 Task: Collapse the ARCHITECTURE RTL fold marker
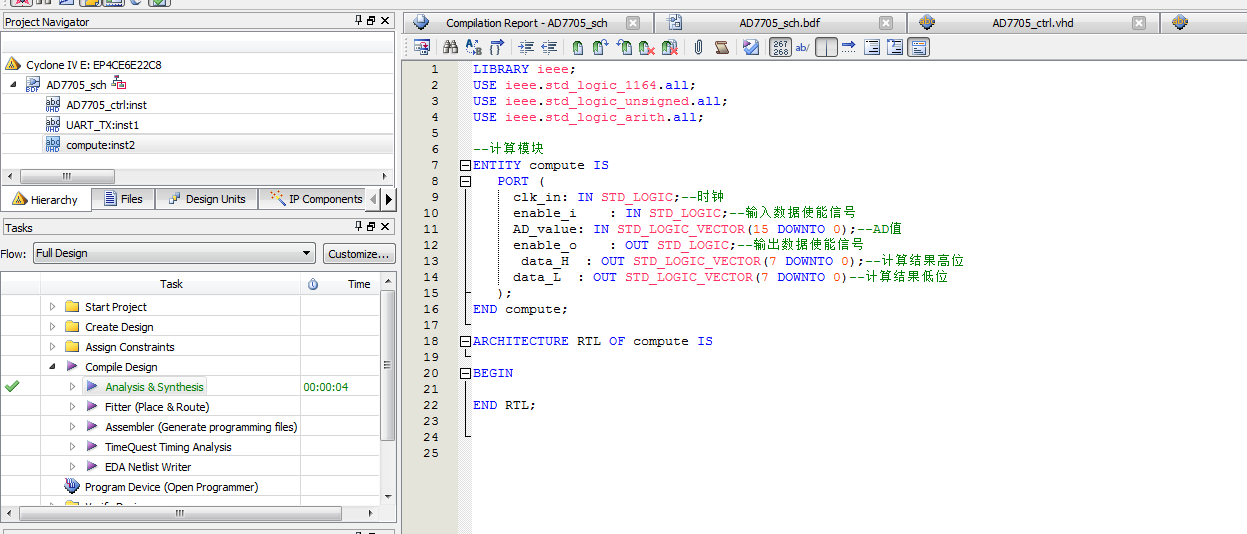[x=465, y=342]
